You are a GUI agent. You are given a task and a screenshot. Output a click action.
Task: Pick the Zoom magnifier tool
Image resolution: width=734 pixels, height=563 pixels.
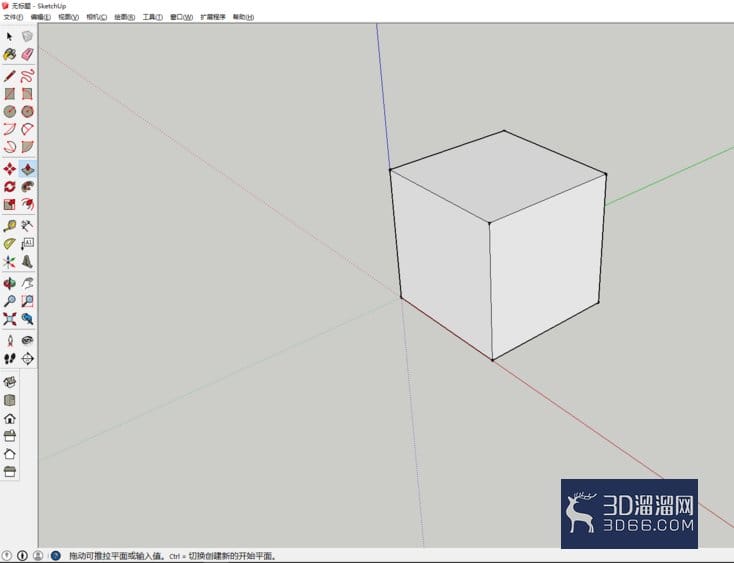point(9,301)
